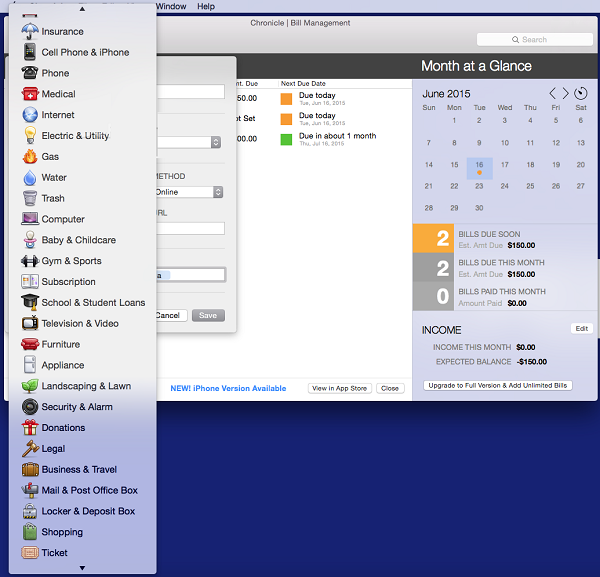Click NEW! iPhone Version Available link
Image resolution: width=600 pixels, height=577 pixels.
pyautogui.click(x=228, y=388)
